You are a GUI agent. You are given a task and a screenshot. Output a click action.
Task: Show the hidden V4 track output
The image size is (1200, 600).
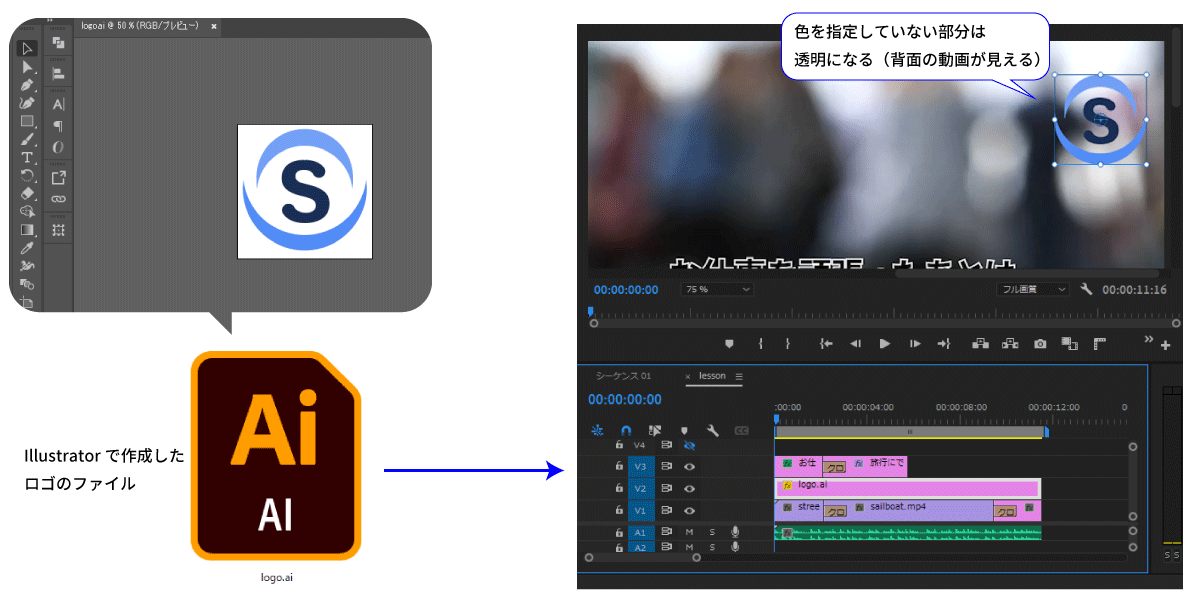689,445
